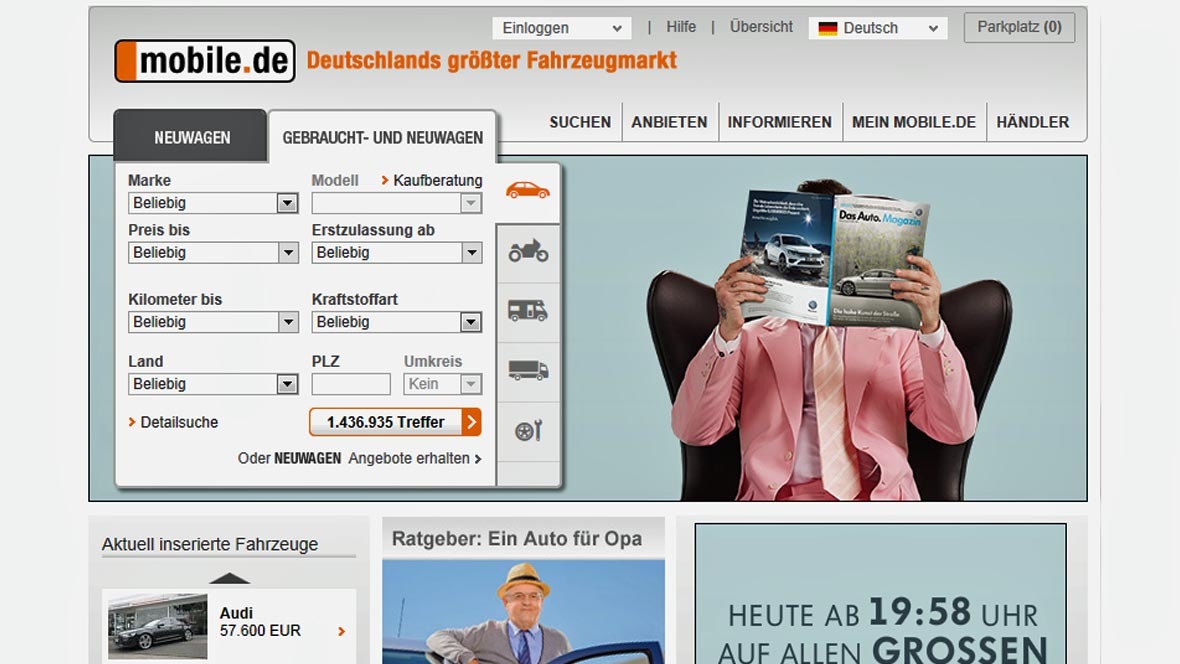1180x664 pixels.
Task: Click Oder Neuwagen Angebote erhalten link
Action: tap(360, 458)
